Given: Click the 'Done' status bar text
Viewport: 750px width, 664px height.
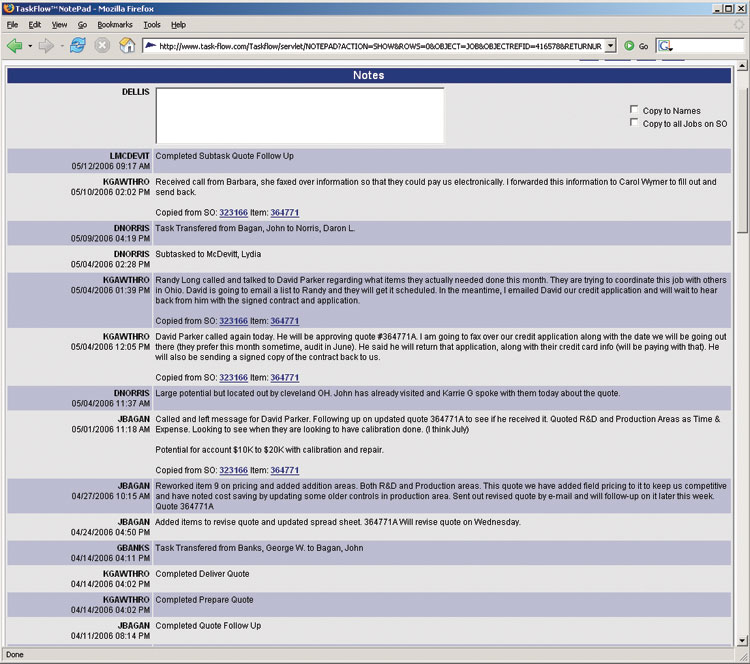Looking at the screenshot, I should (15, 654).
